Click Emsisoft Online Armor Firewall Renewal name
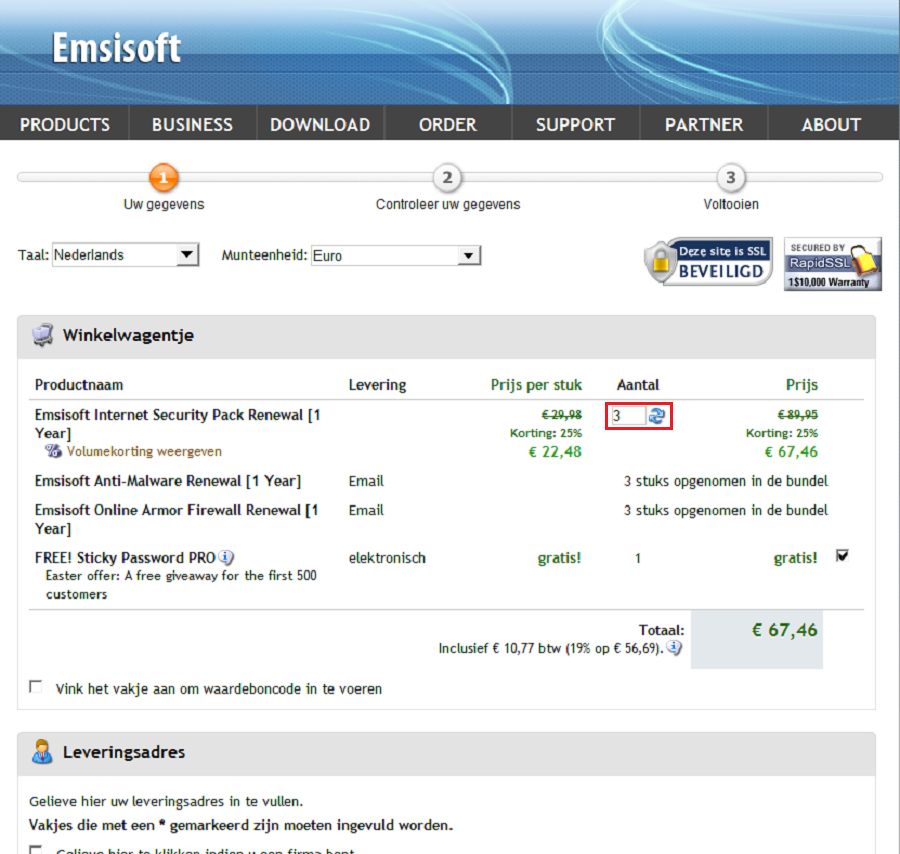This screenshot has height=854, width=900. click(x=176, y=519)
